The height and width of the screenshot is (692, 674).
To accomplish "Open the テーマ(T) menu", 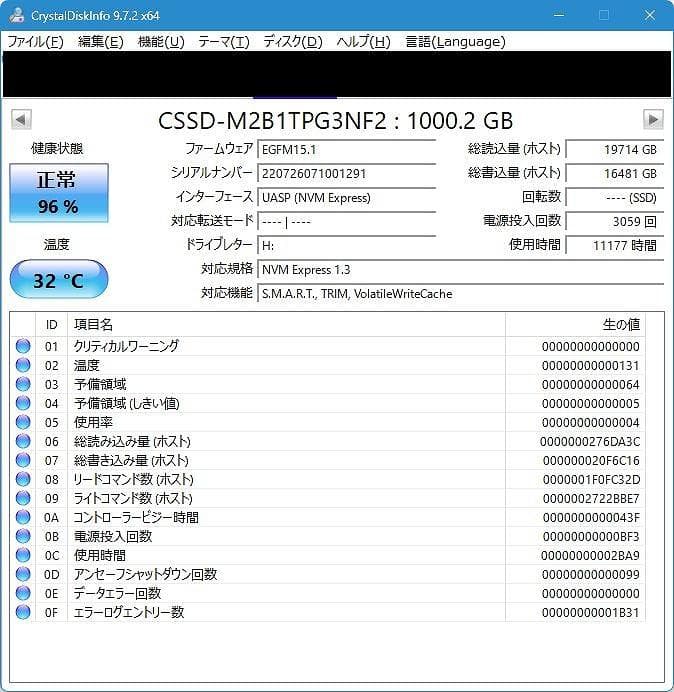I will click(x=224, y=41).
